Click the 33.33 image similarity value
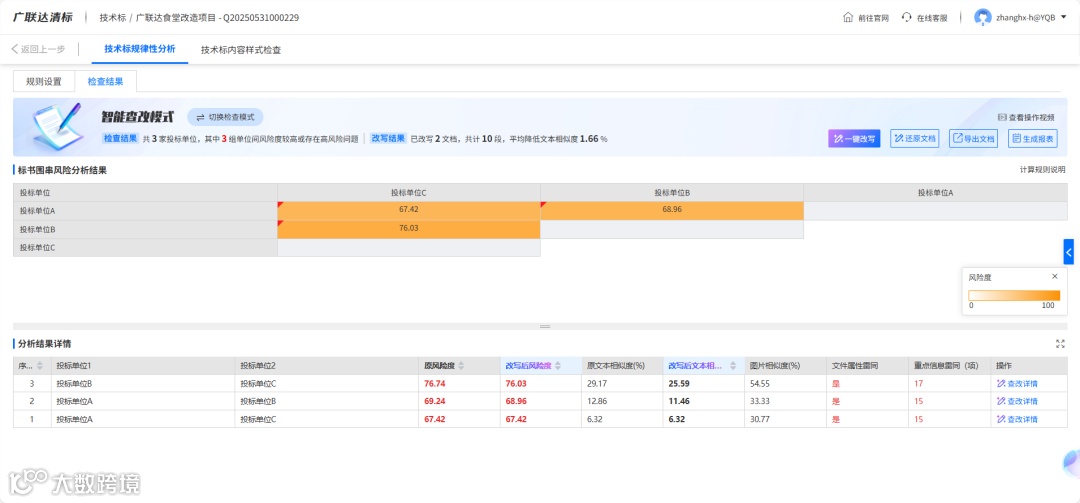This screenshot has height=503, width=1080. point(759,401)
